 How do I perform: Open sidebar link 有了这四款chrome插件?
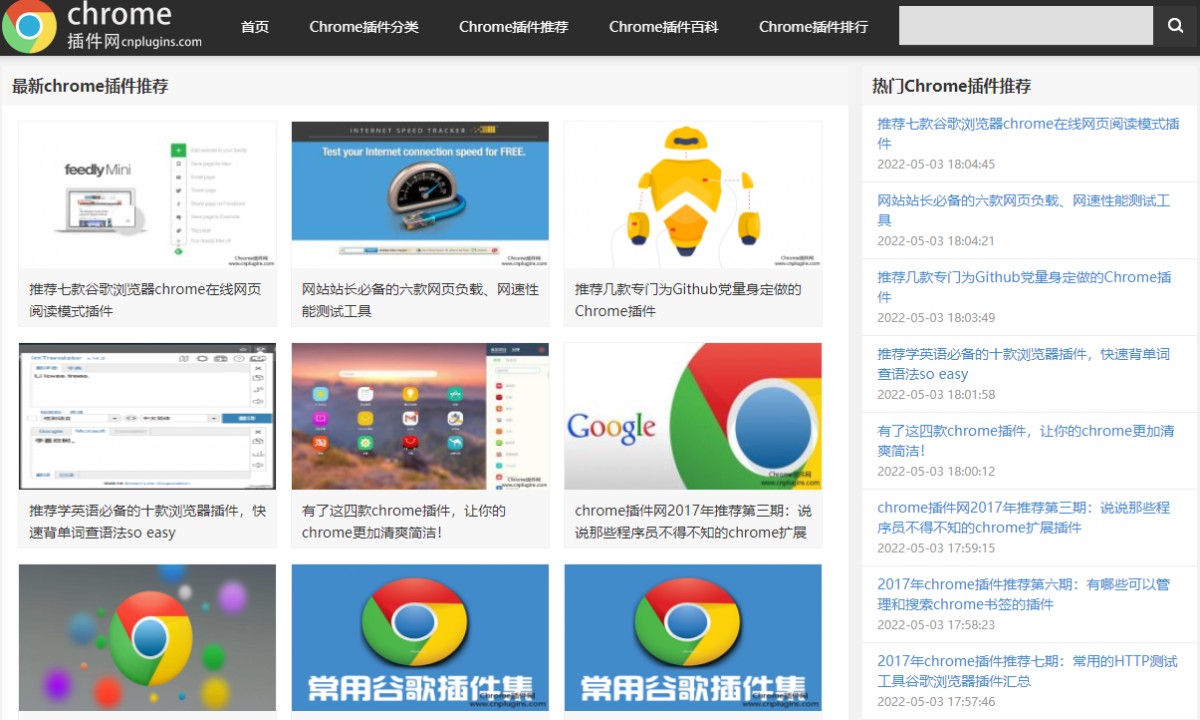point(1026,441)
